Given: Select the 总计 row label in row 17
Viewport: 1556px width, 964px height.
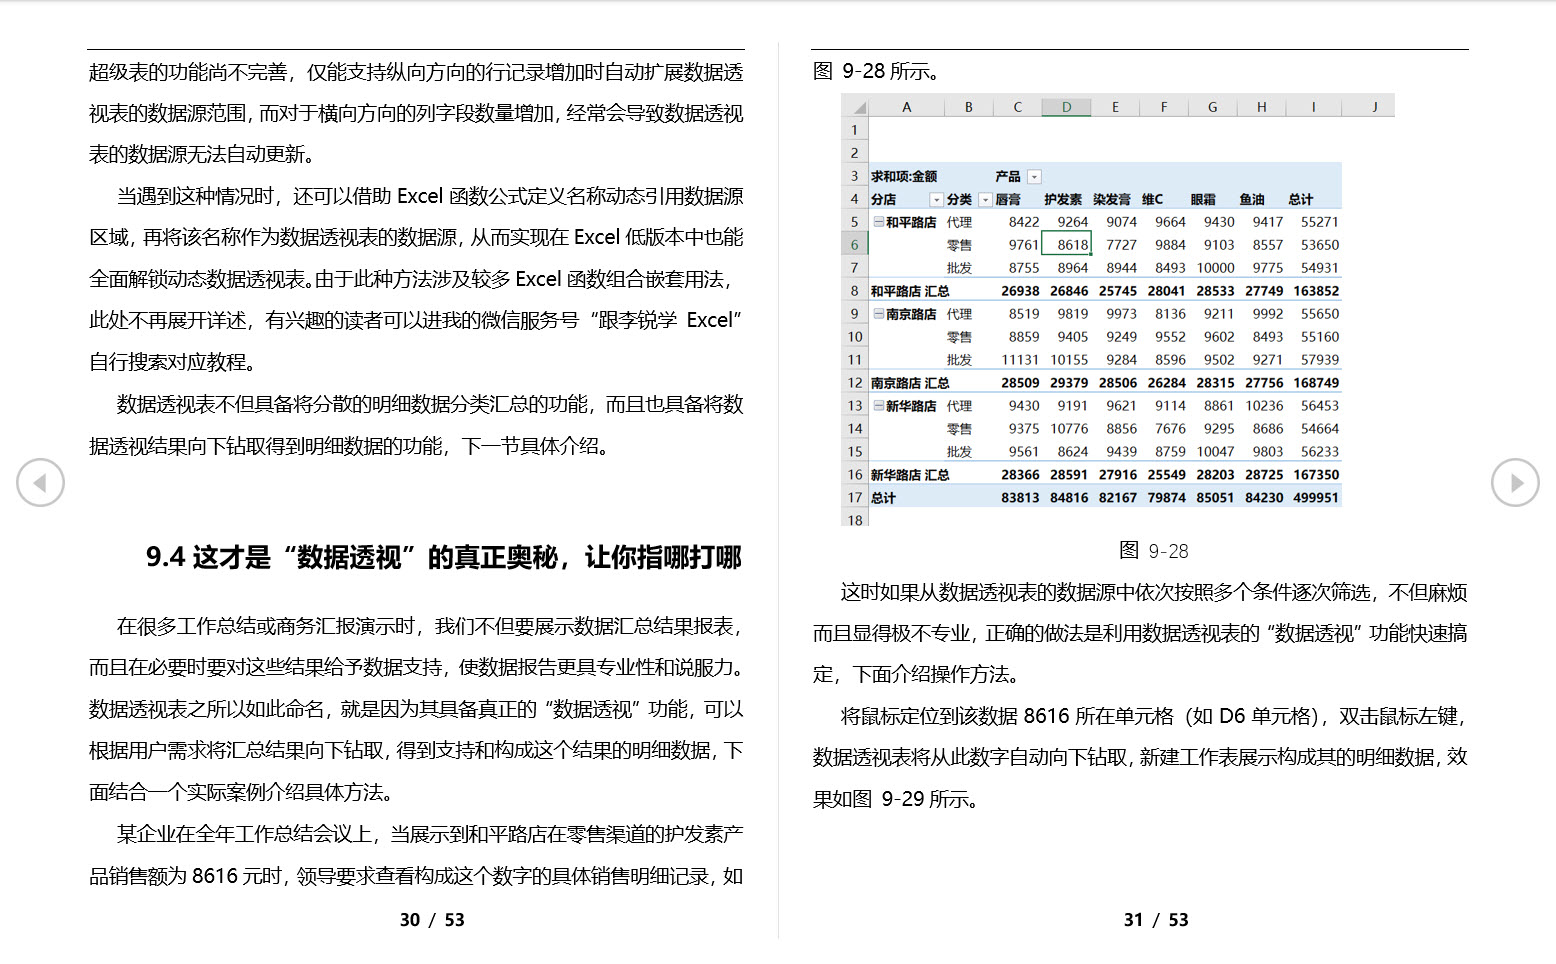Looking at the screenshot, I should tap(883, 498).
